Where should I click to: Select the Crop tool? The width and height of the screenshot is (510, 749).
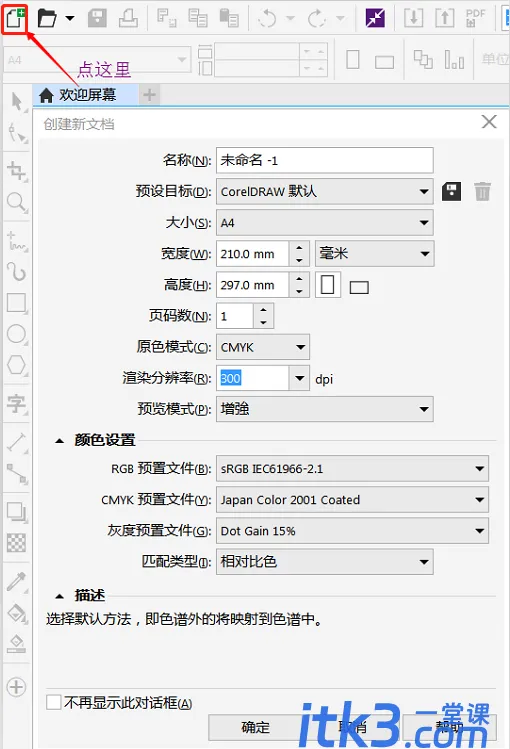(x=16, y=171)
